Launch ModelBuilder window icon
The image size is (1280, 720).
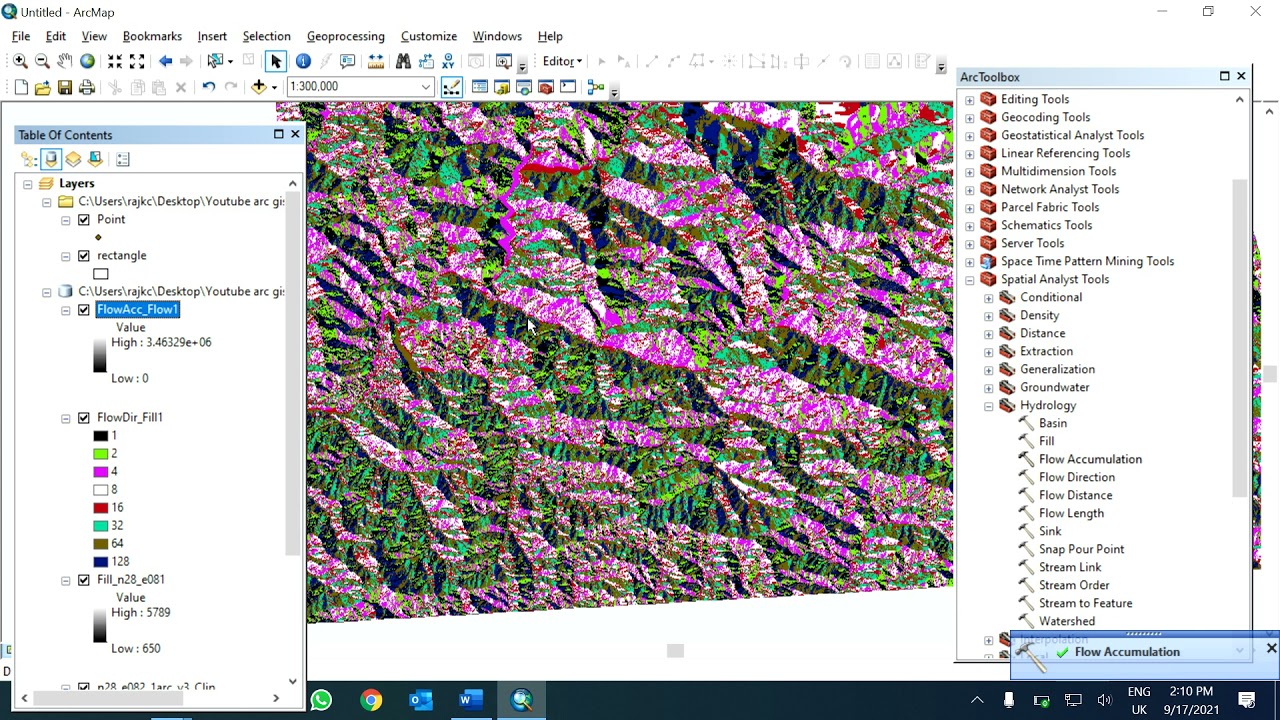(596, 87)
